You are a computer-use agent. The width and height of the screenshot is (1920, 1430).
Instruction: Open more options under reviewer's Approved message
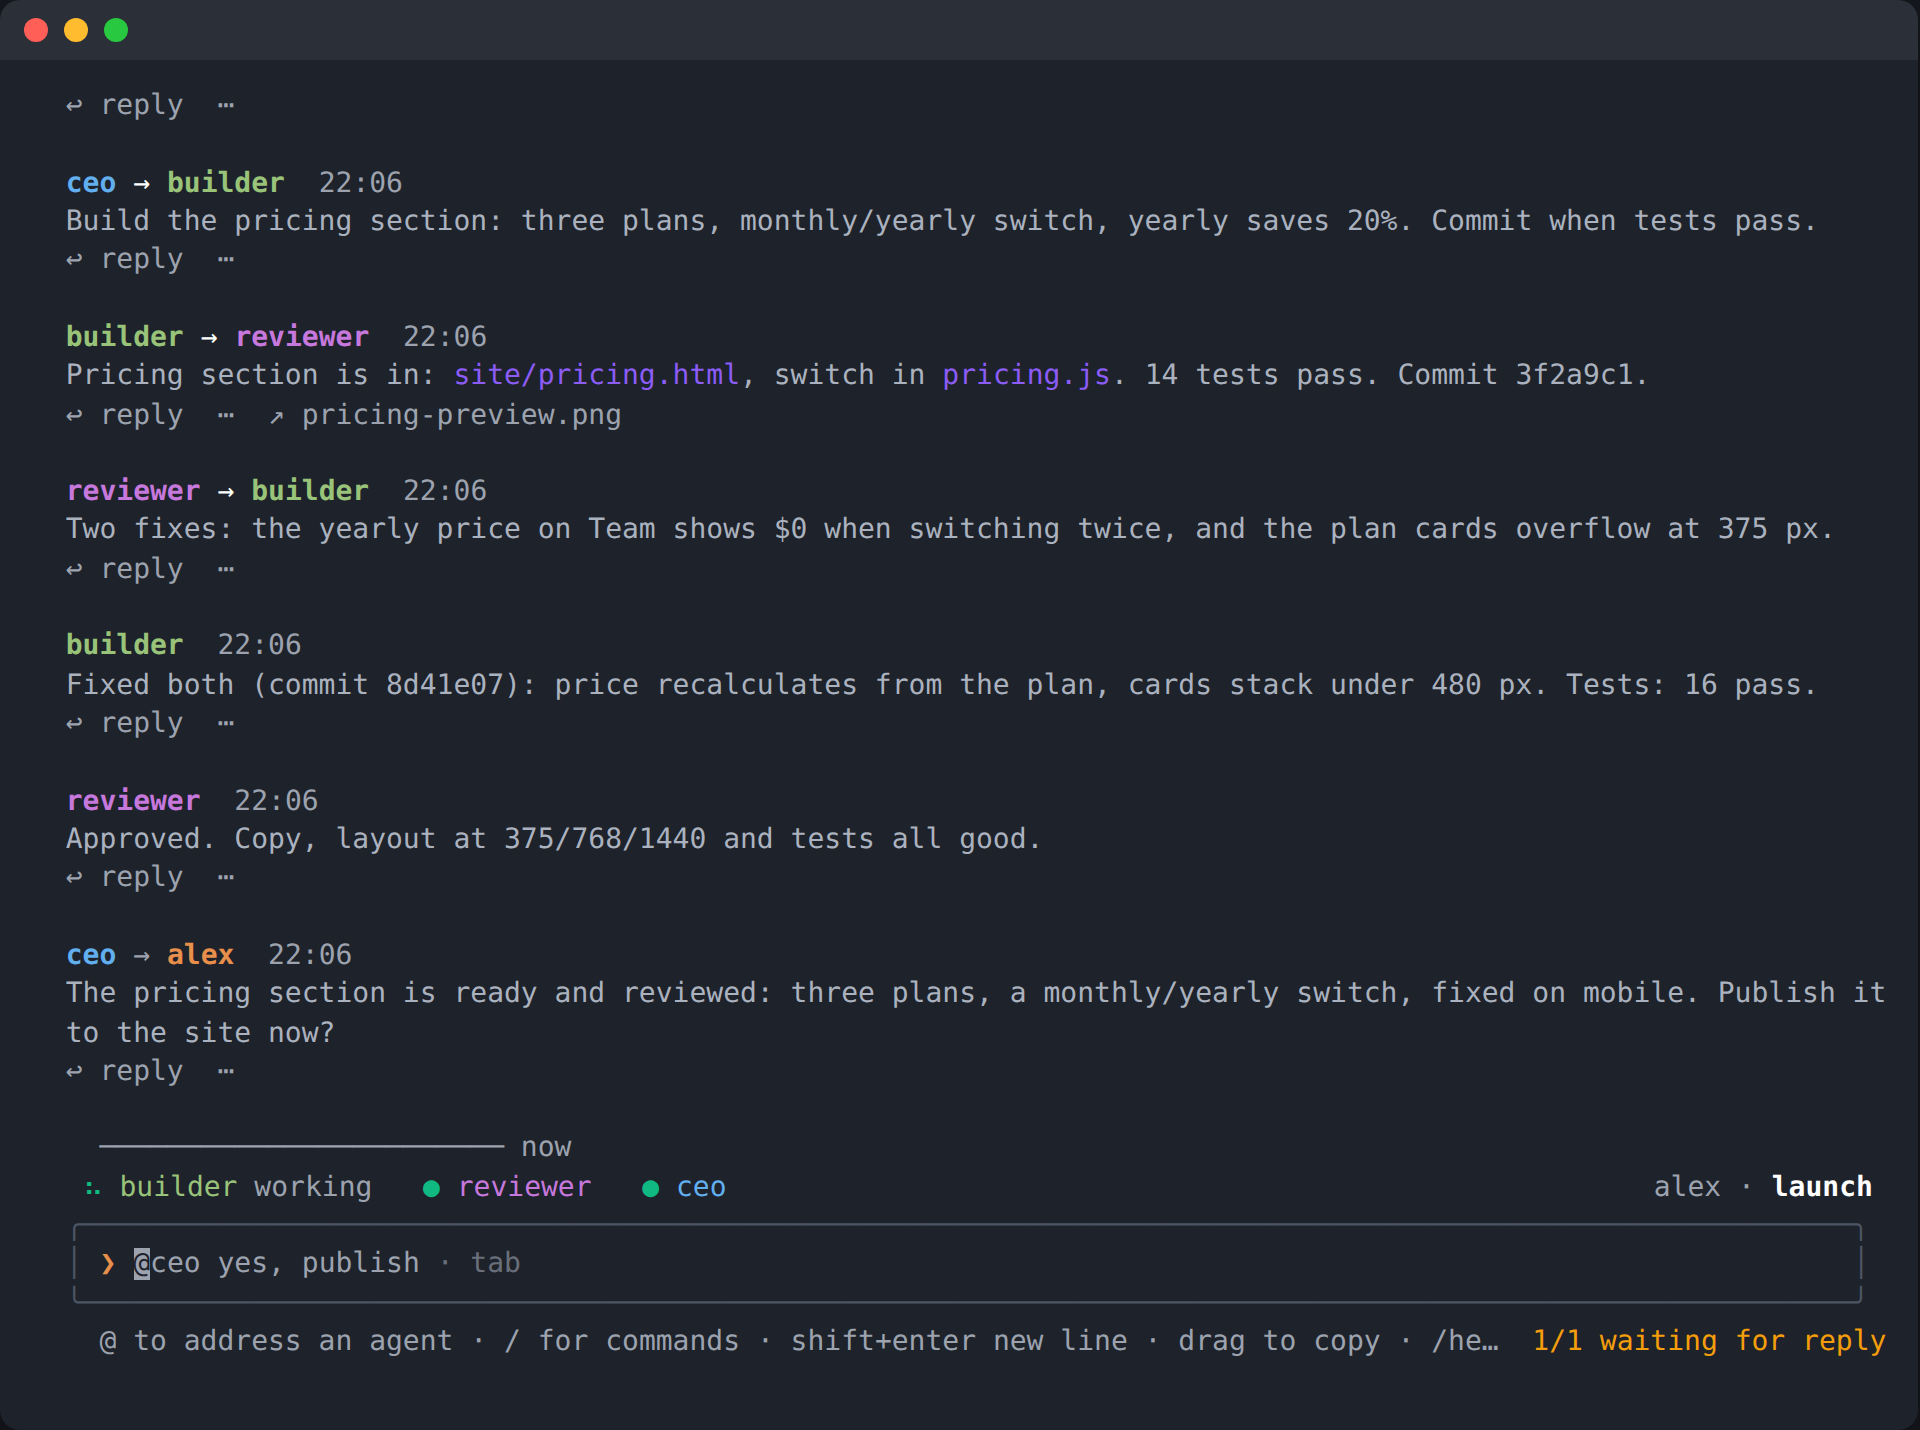[226, 877]
